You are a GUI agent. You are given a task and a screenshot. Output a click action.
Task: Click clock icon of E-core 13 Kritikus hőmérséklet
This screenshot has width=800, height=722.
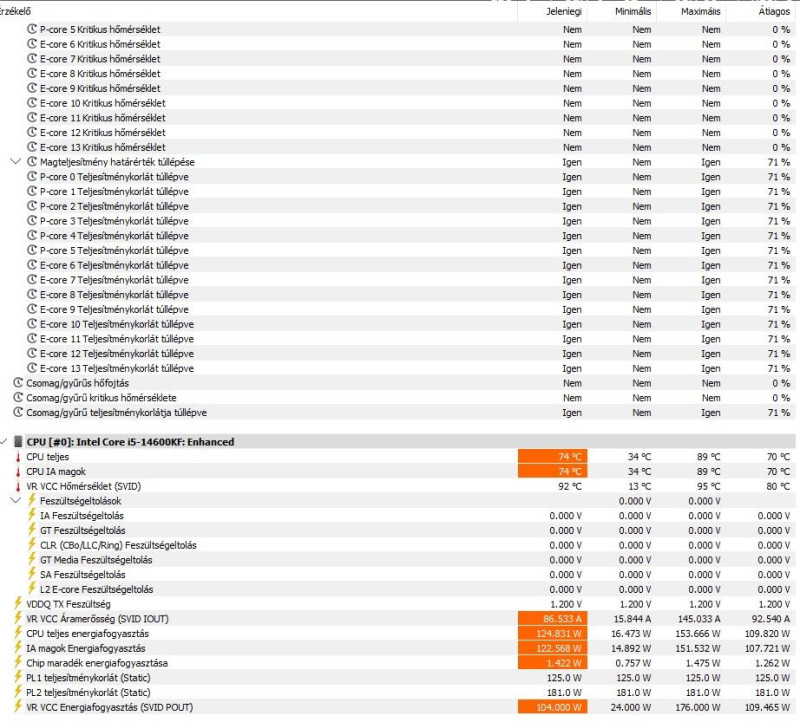[32, 147]
